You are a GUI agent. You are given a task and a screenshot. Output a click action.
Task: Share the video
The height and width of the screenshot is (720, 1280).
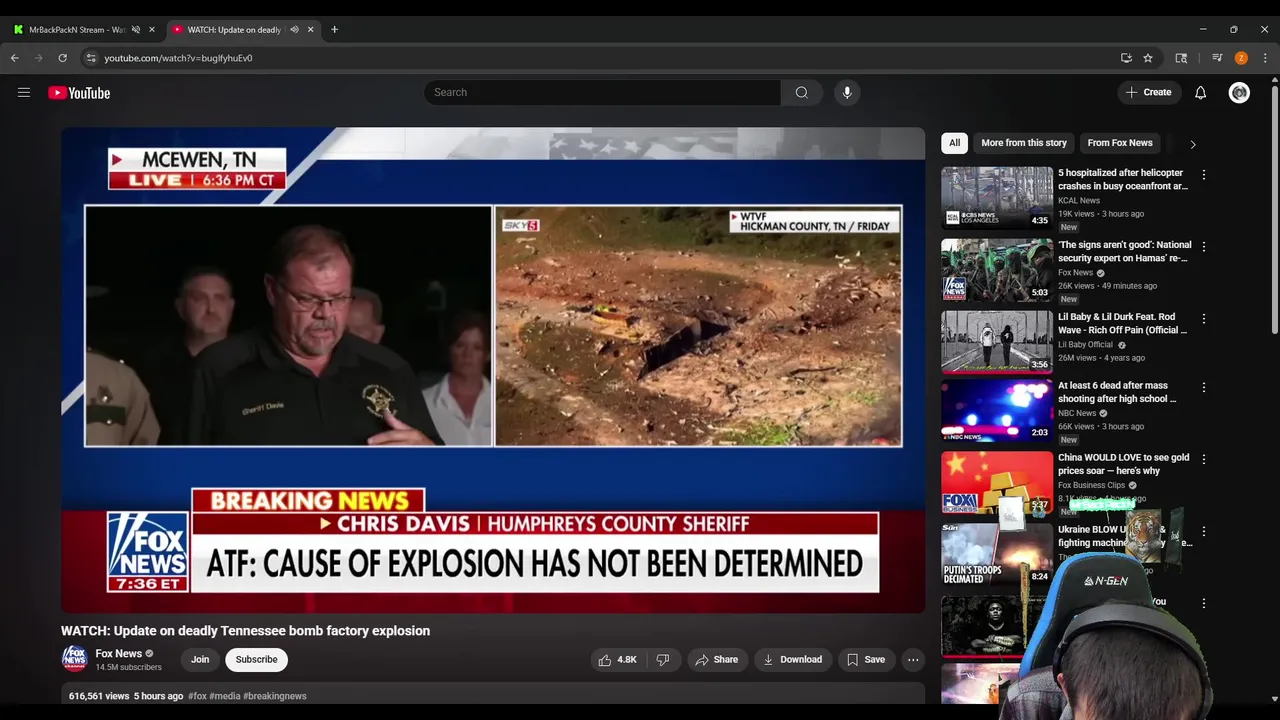716,660
